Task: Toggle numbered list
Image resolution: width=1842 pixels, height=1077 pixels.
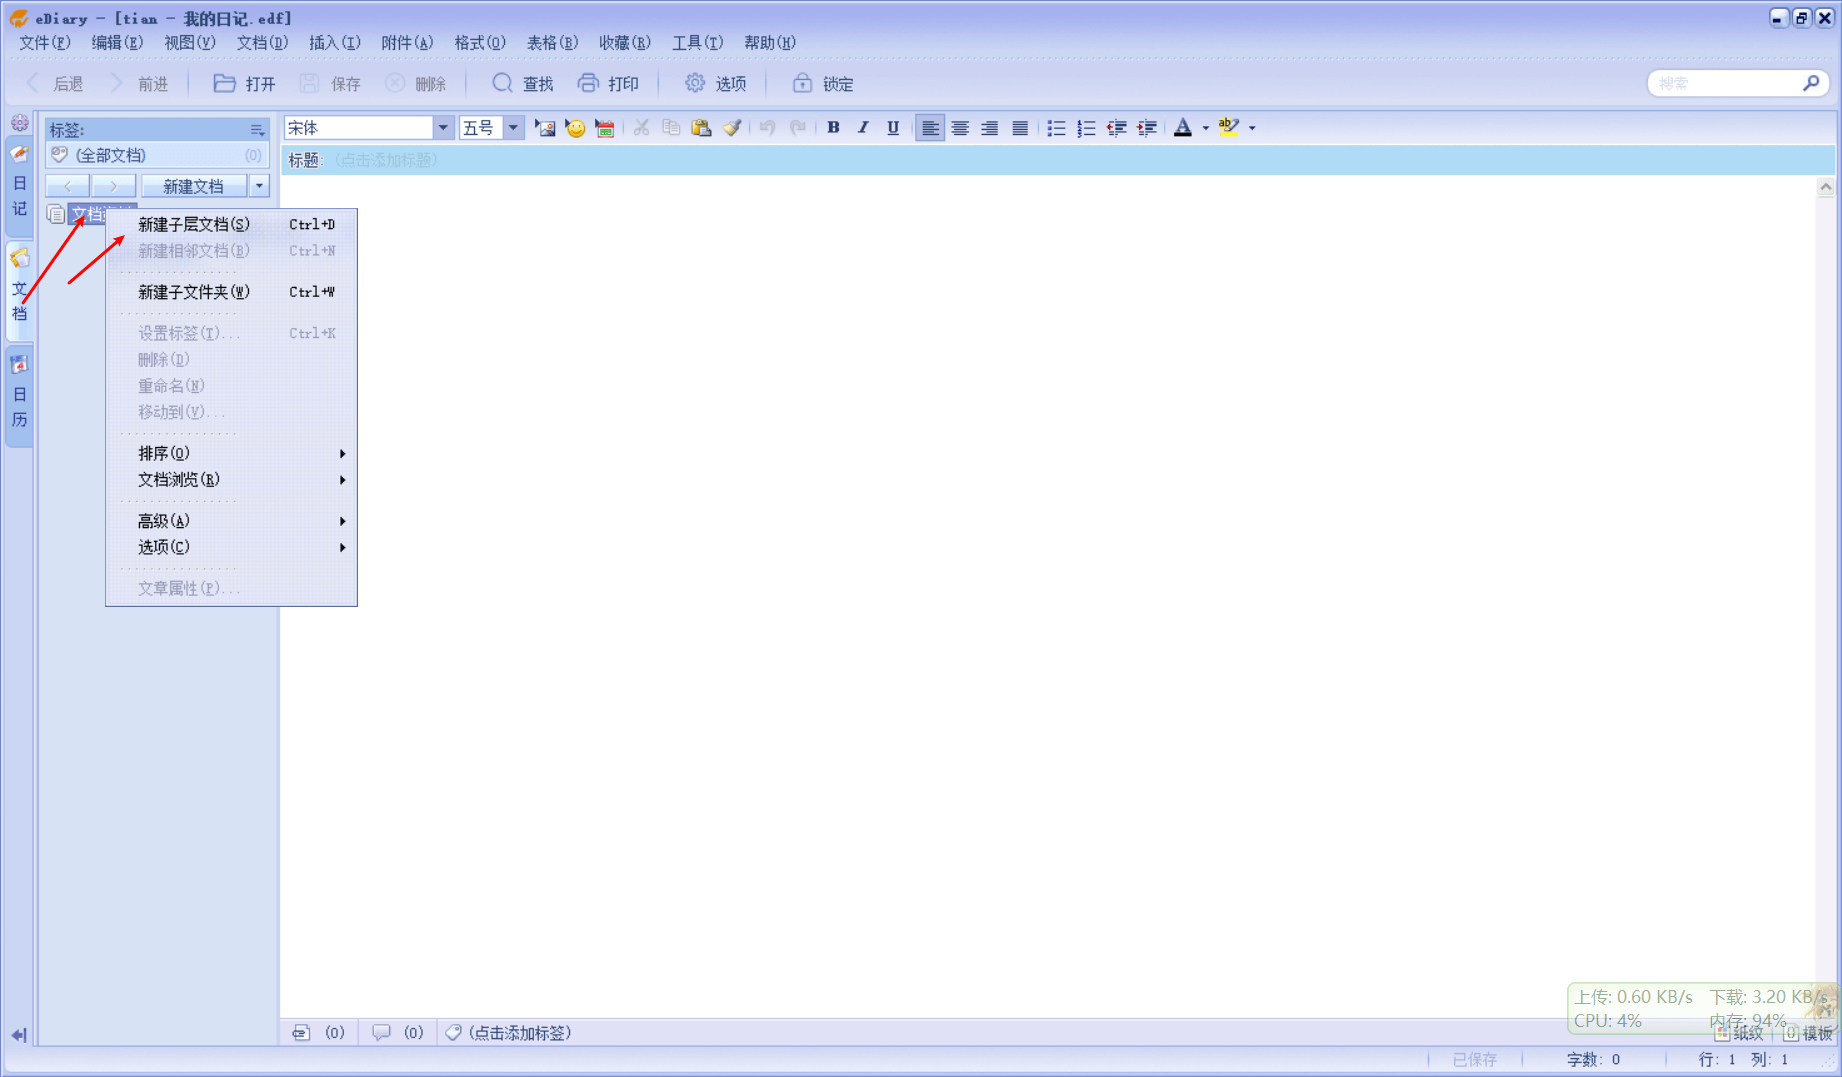Action: click(1086, 128)
